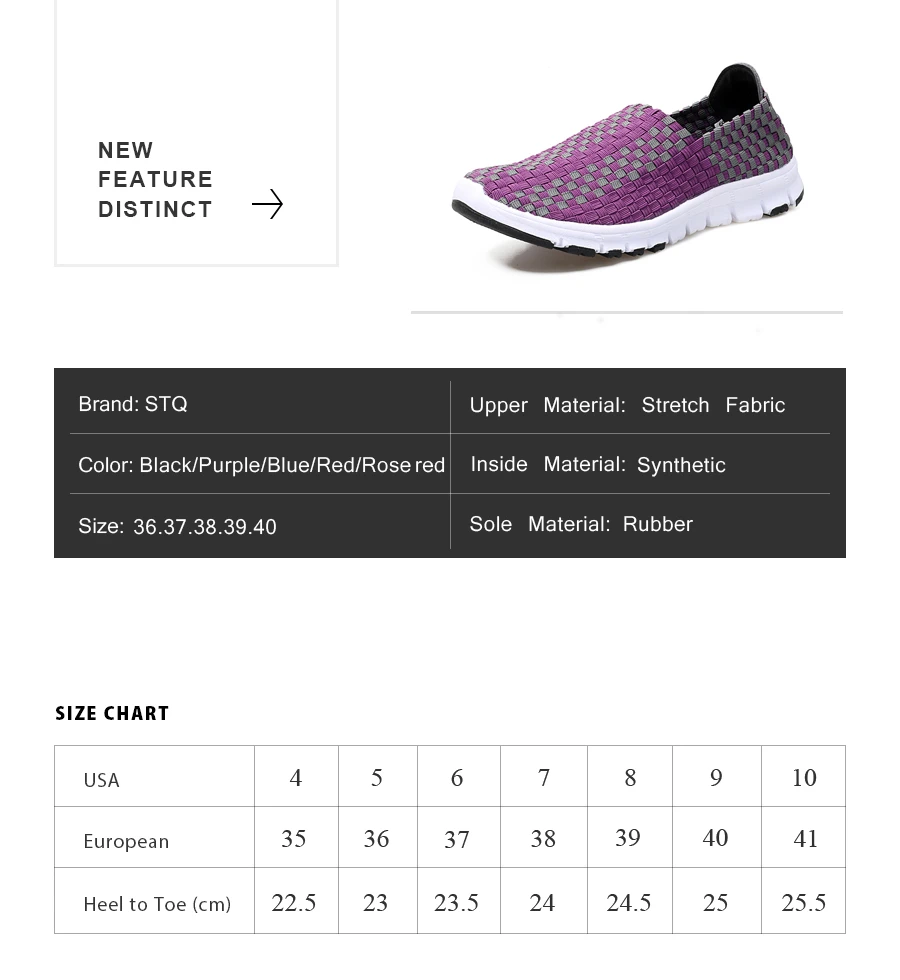Click the Sole Material: Rubber text
The width and height of the screenshot is (900, 980).
click(580, 524)
